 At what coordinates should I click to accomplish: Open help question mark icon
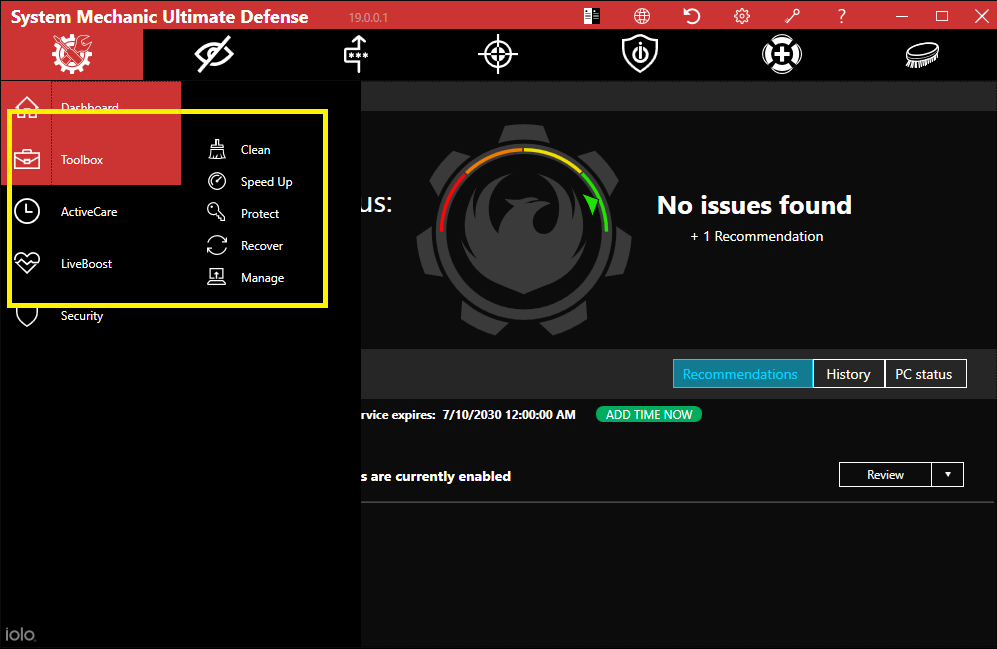[x=842, y=16]
